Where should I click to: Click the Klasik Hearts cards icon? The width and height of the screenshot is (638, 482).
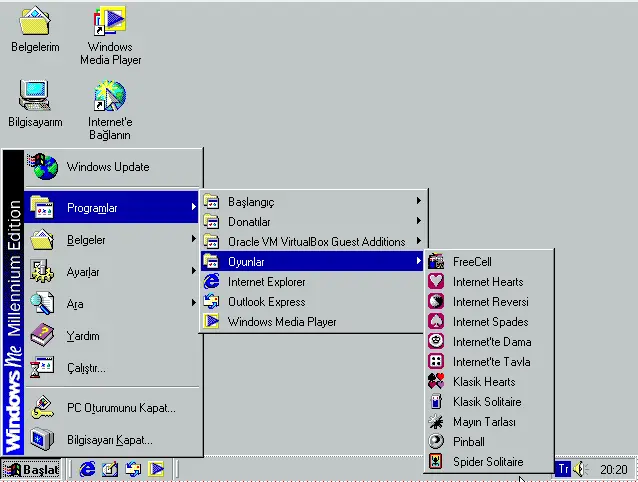[x=436, y=381]
